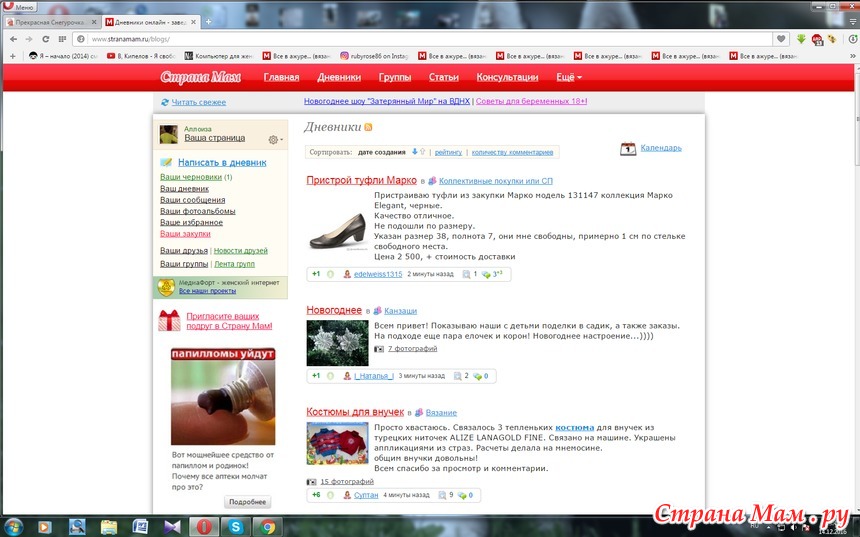Image resolution: width=860 pixels, height=537 pixels.
Task: Open Группы in the red menu
Action: click(395, 77)
